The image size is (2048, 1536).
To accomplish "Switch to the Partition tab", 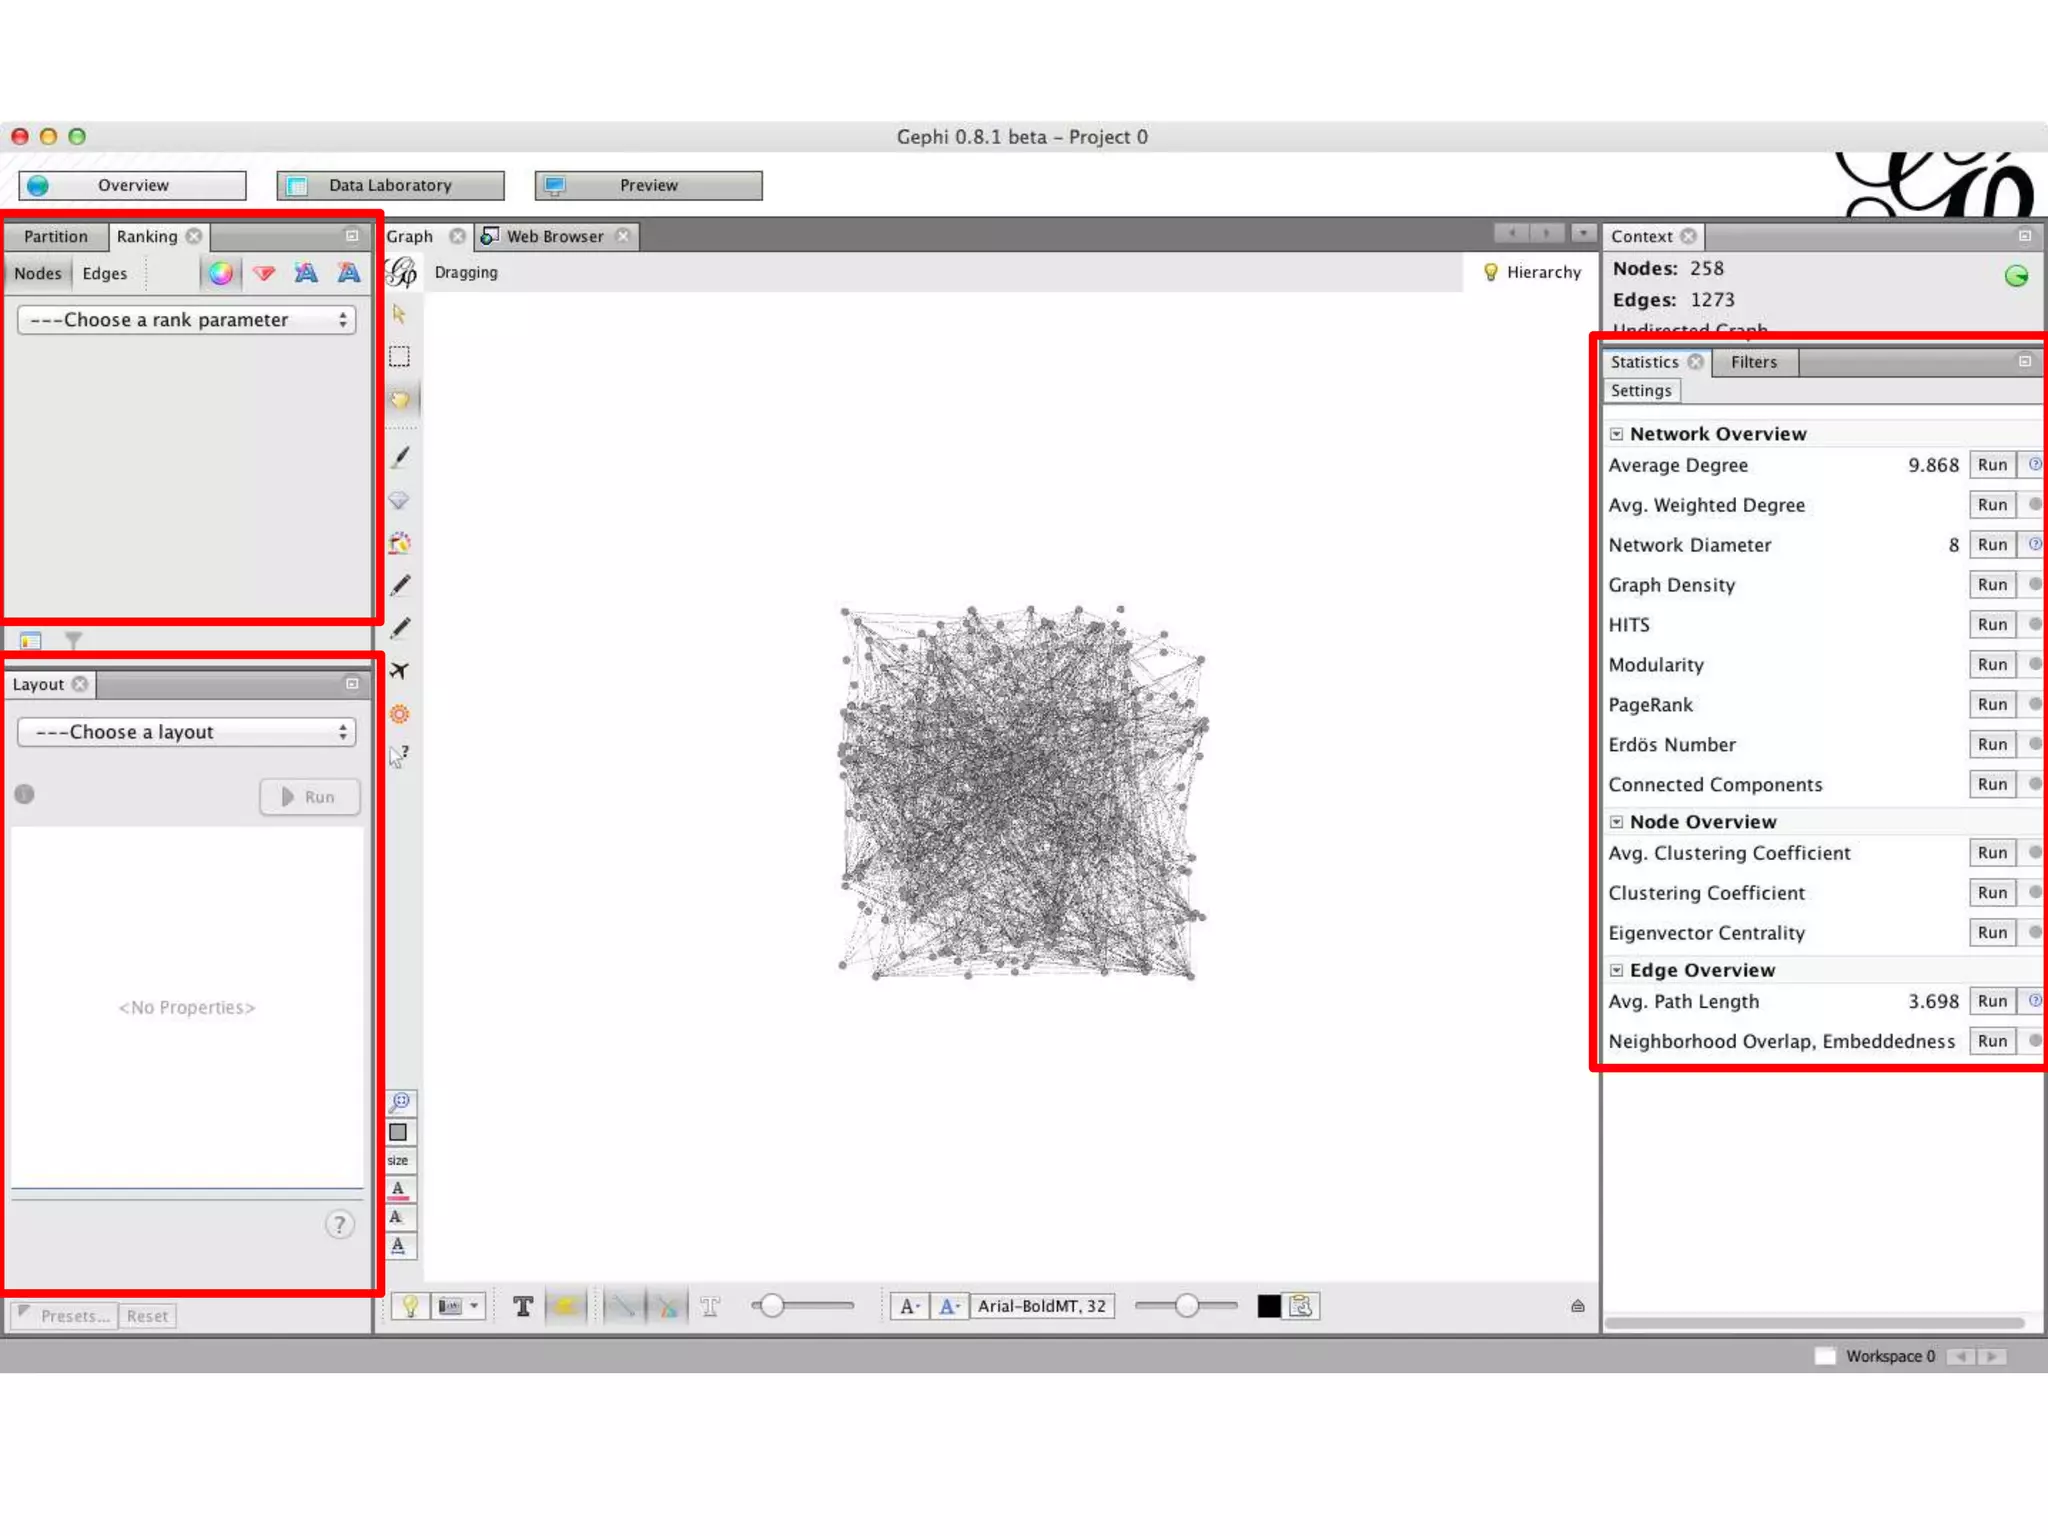I will pyautogui.click(x=55, y=237).
